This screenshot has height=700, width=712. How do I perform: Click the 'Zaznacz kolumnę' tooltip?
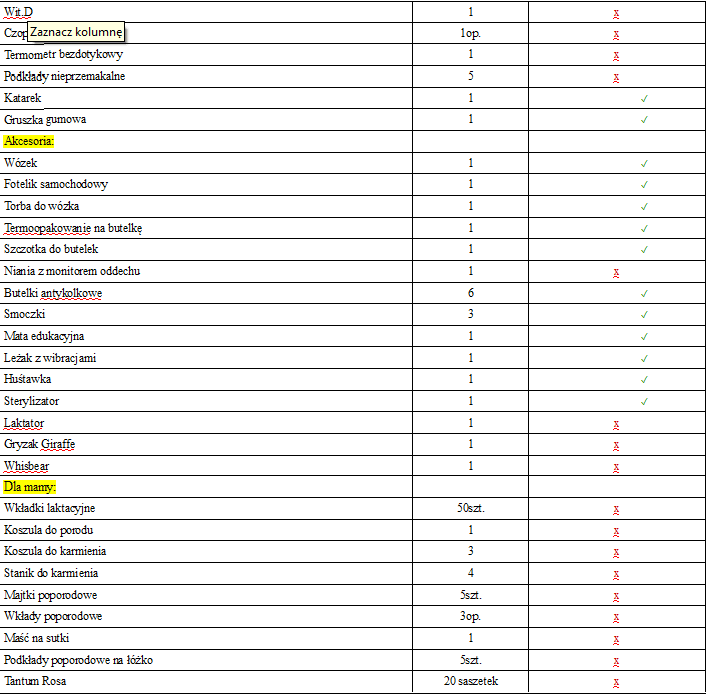(76, 33)
